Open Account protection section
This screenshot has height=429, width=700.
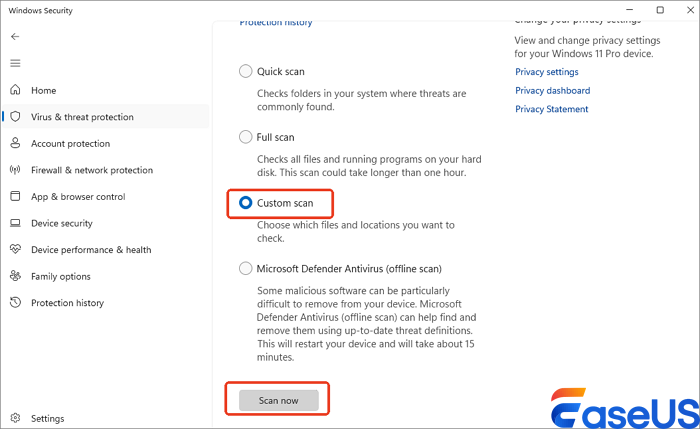[106, 143]
